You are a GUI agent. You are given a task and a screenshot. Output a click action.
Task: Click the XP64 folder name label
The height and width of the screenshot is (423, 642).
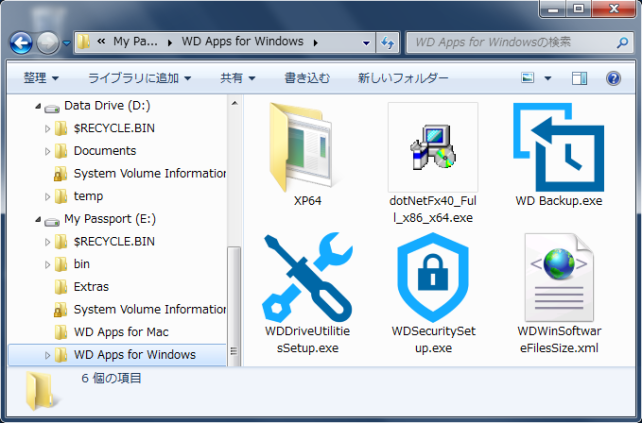[307, 201]
